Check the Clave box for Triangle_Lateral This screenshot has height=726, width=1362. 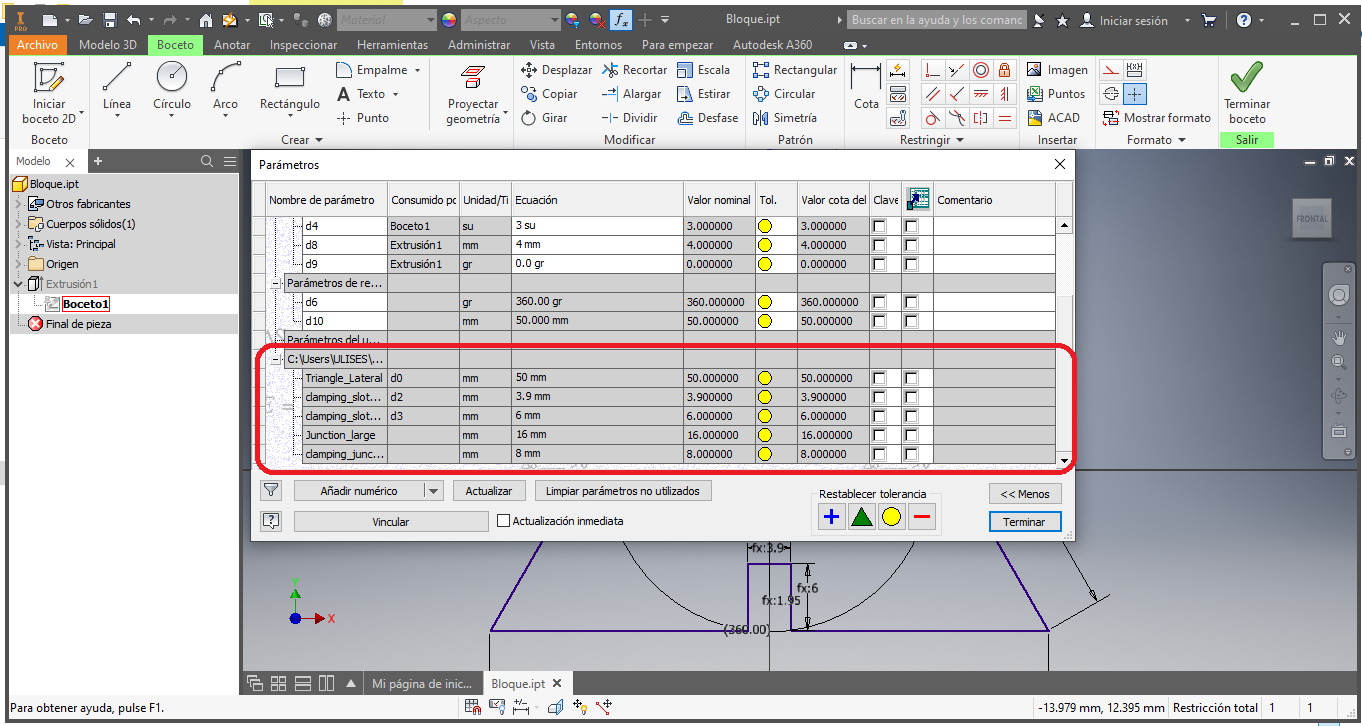point(879,379)
